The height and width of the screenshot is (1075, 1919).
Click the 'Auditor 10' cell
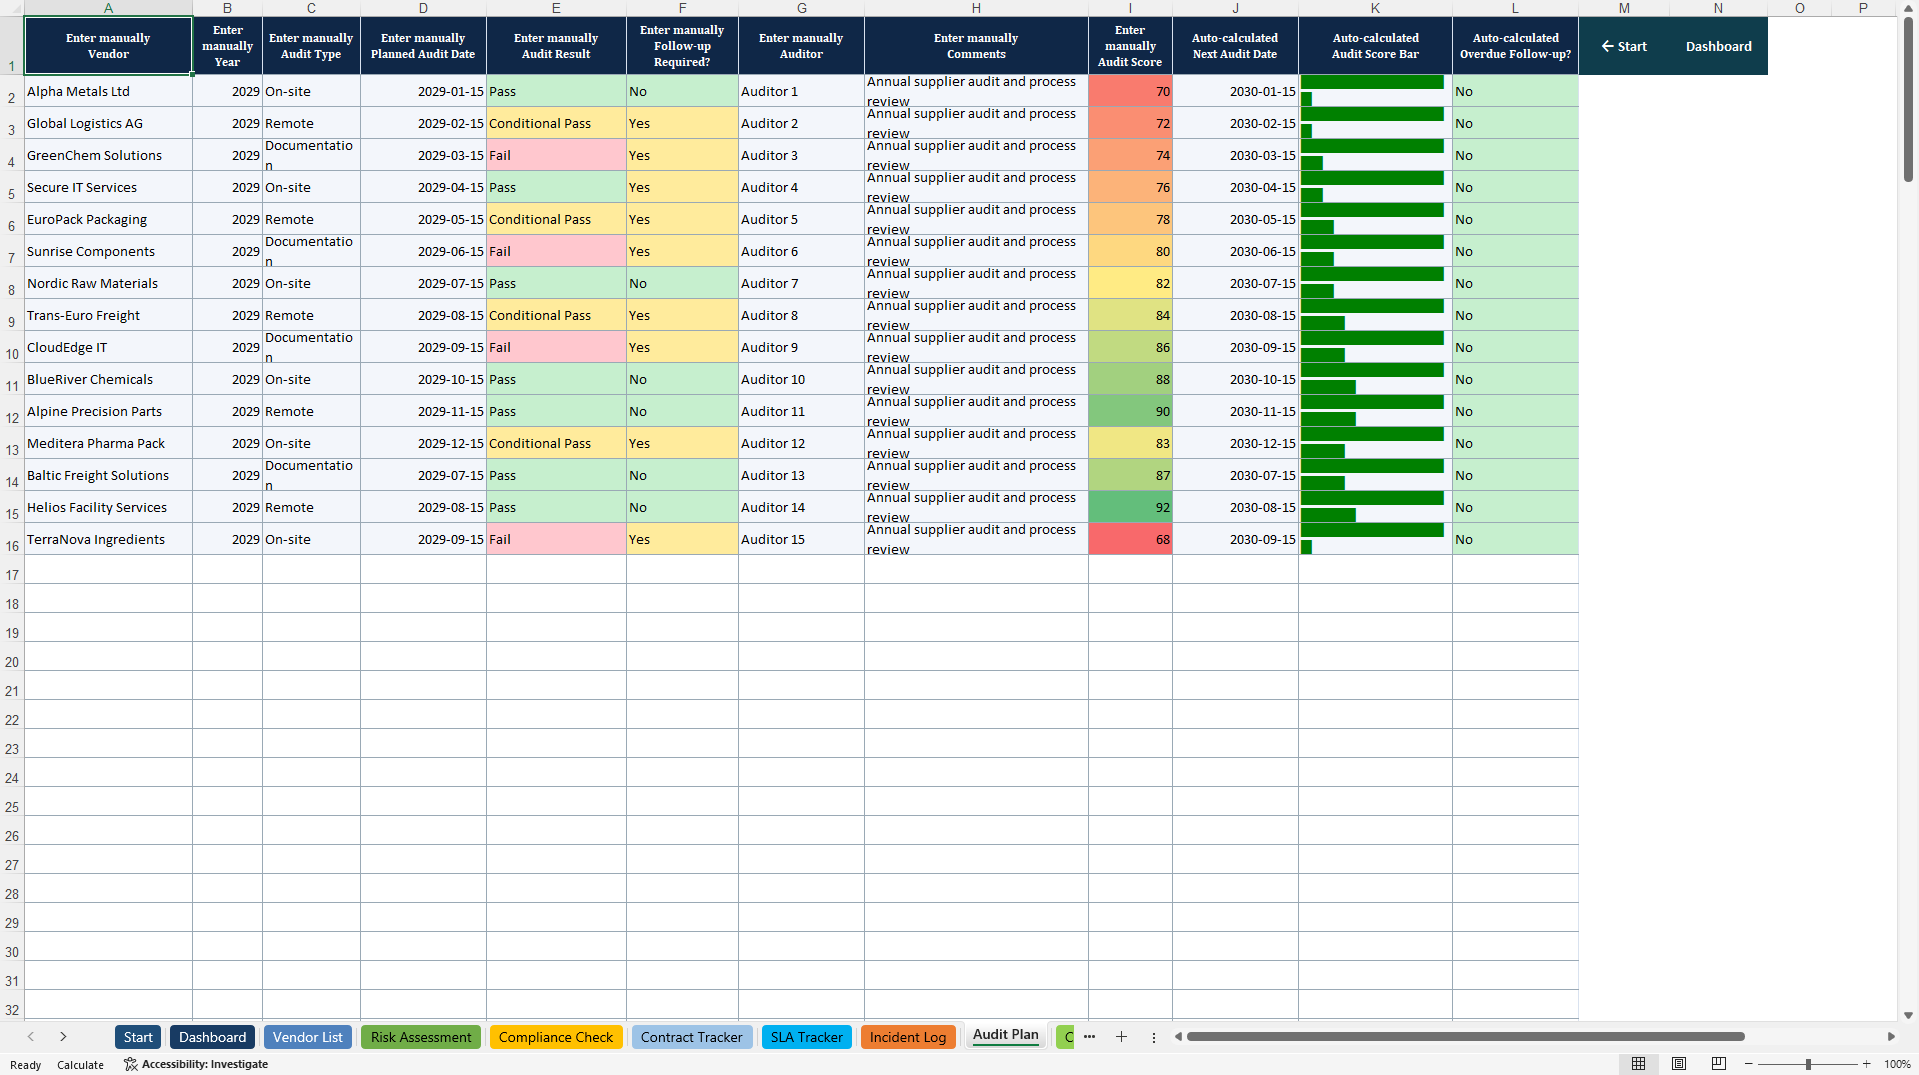pyautogui.click(x=801, y=379)
